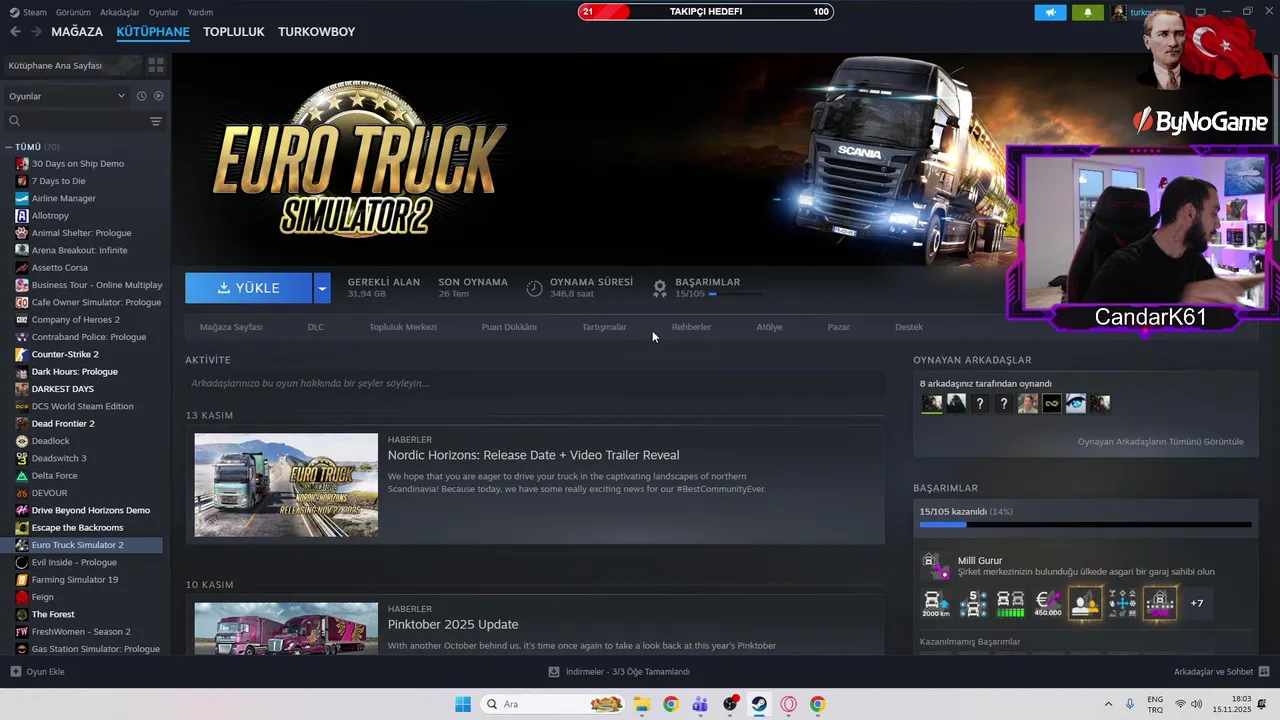Show hidden system tray icons
This screenshot has height=720, width=1280.
(x=1108, y=704)
